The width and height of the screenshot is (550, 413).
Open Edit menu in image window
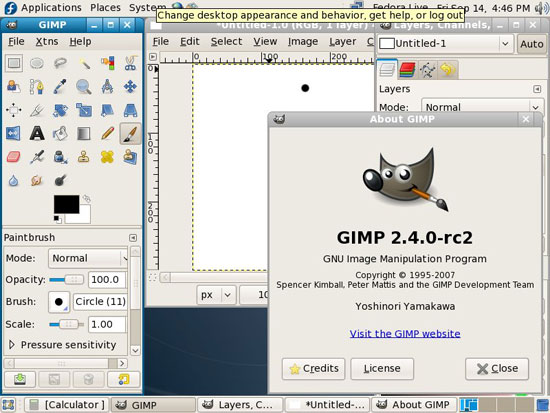pyautogui.click(x=190, y=42)
